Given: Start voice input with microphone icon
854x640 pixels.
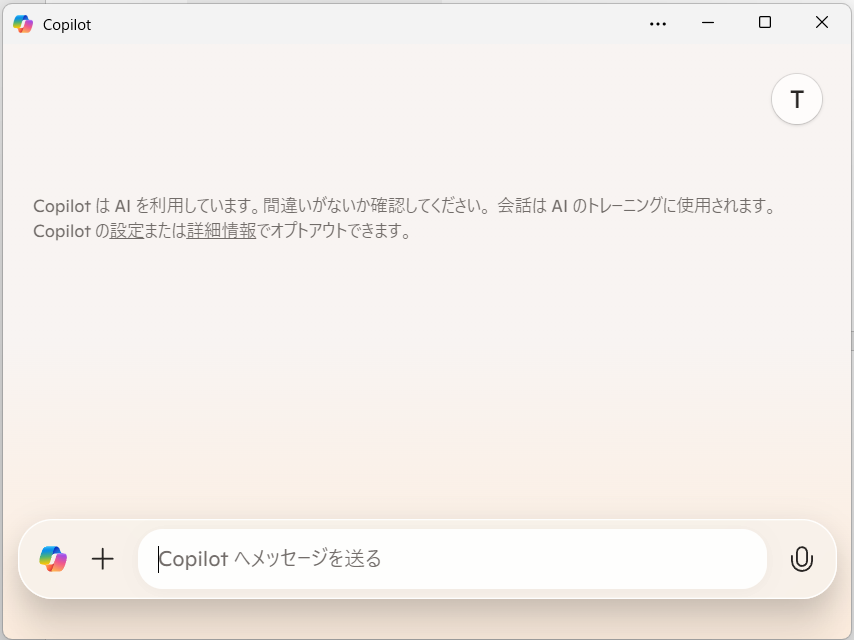Looking at the screenshot, I should [x=801, y=559].
